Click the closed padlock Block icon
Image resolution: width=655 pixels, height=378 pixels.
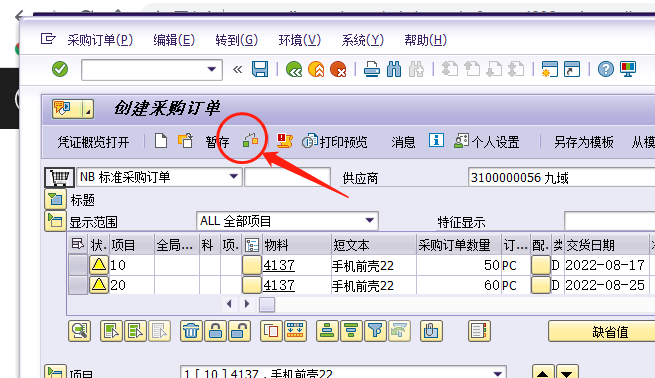point(216,331)
